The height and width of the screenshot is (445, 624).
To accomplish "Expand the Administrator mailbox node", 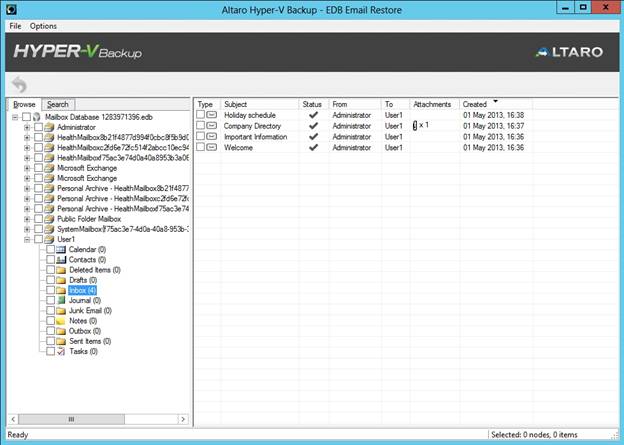I will pyautogui.click(x=27, y=127).
